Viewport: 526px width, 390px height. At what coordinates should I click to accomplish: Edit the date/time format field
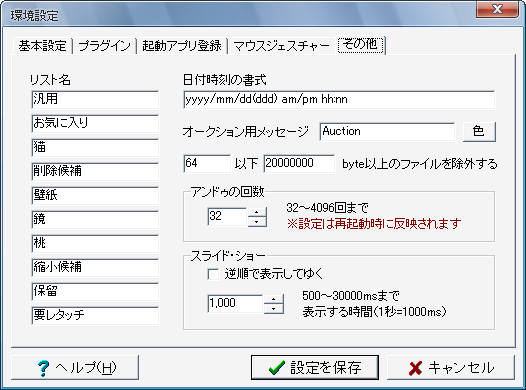(x=339, y=99)
